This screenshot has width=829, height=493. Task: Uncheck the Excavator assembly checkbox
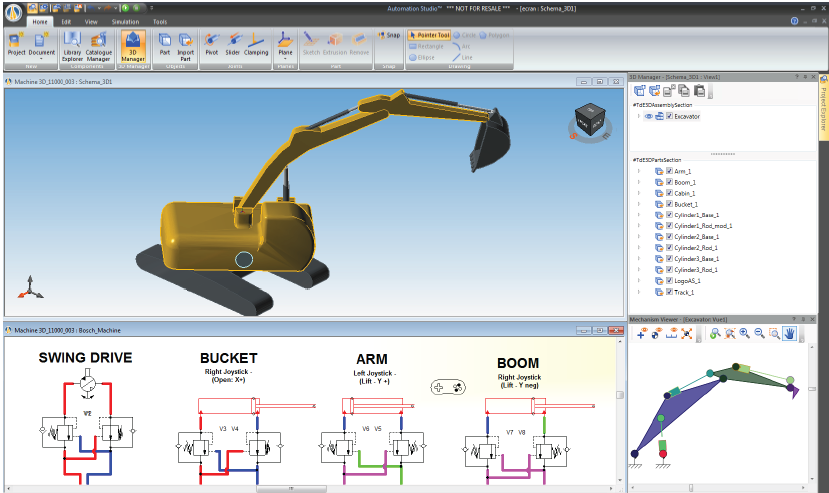[669, 116]
